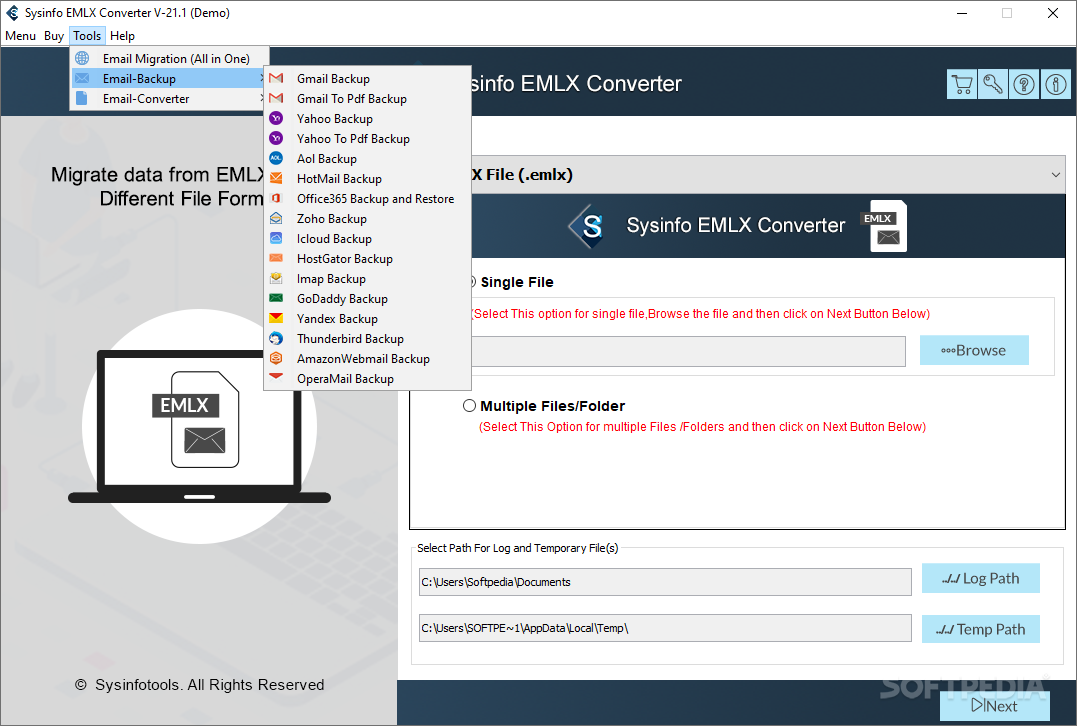Close the Sysinfo EMLX Converter window

[x=1052, y=13]
